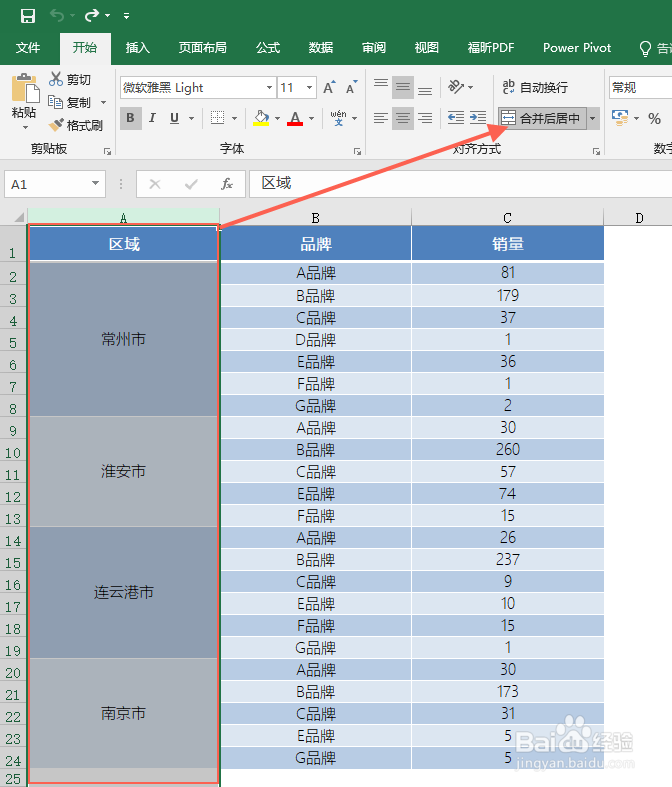
Task: Click the decrease font size icon
Action: [351, 88]
